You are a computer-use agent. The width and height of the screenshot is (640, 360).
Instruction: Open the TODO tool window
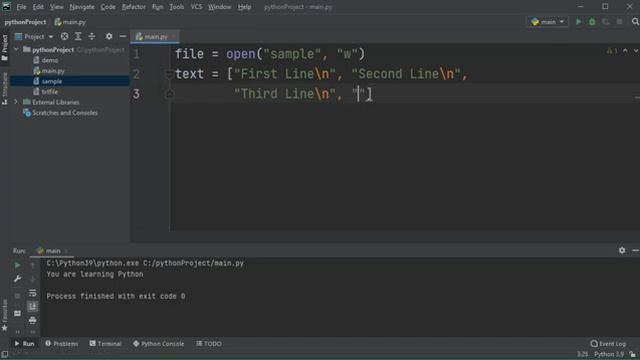209,344
